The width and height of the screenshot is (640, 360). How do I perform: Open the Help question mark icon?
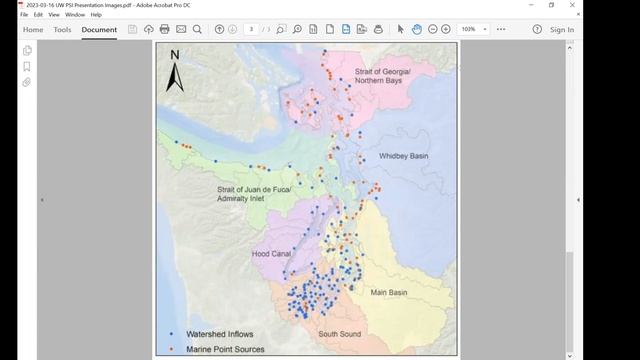(537, 29)
